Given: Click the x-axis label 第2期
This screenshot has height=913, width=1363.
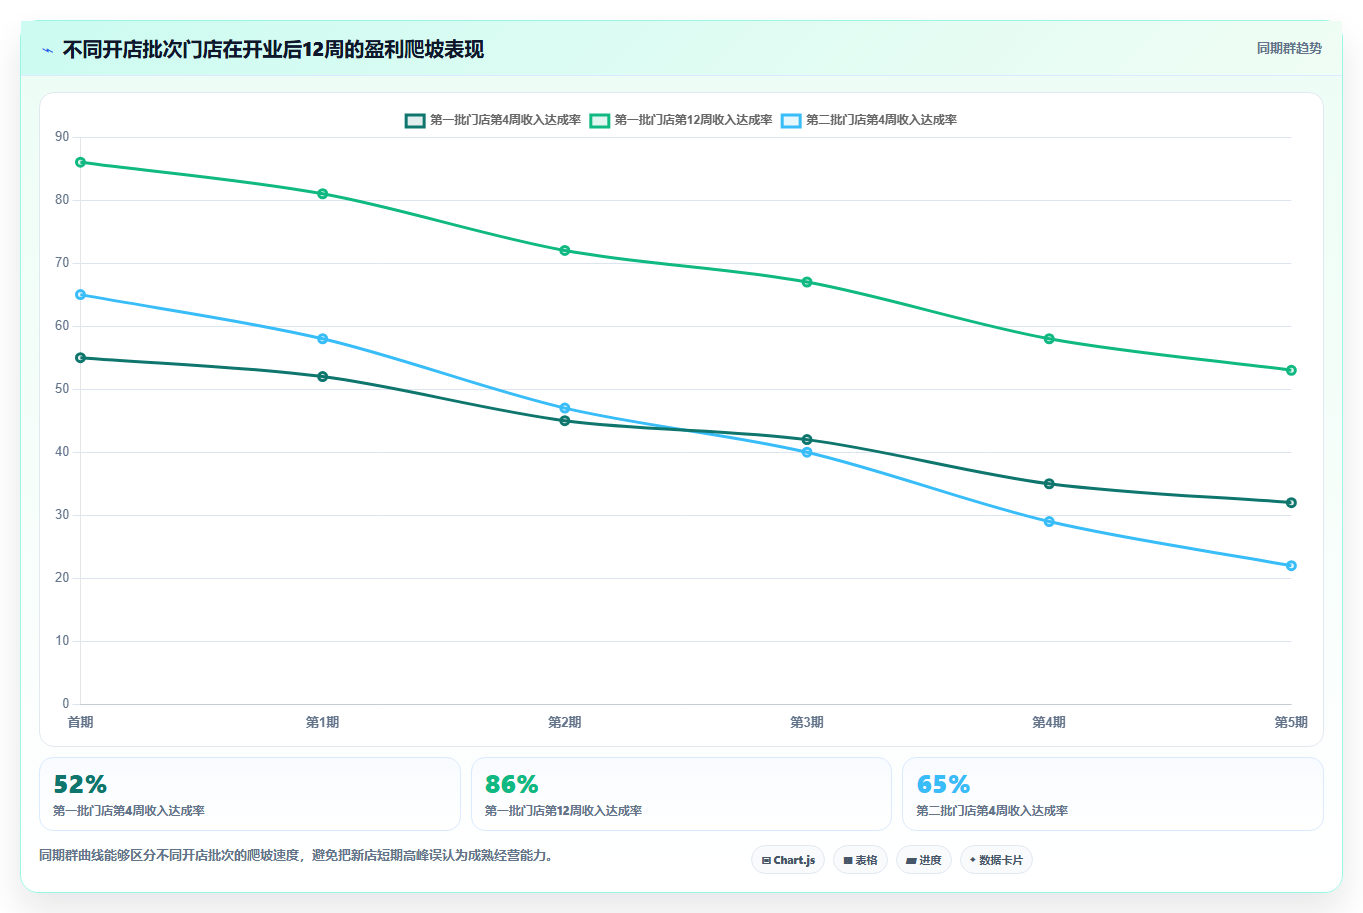Looking at the screenshot, I should pyautogui.click(x=565, y=722).
